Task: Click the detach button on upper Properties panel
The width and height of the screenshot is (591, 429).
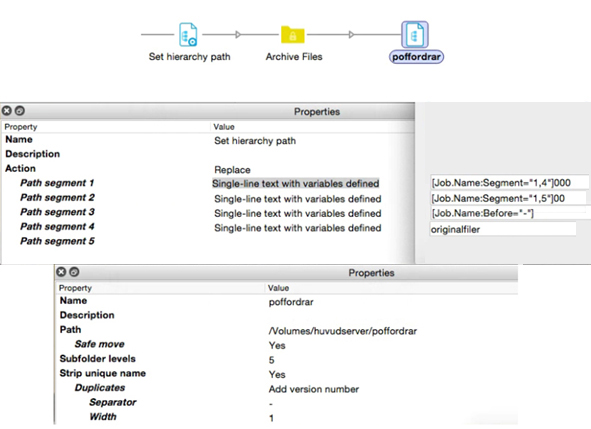Action: coord(20,110)
